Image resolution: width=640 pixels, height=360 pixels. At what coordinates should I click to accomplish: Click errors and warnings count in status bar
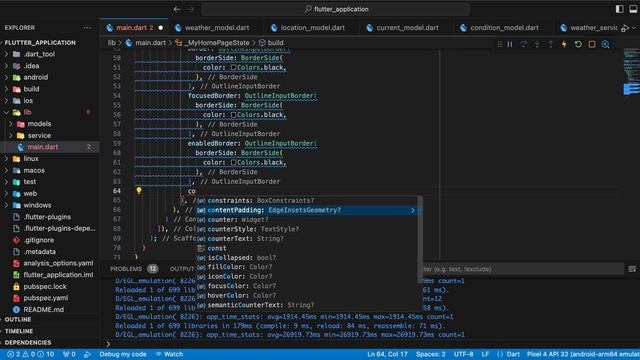pos(30,354)
